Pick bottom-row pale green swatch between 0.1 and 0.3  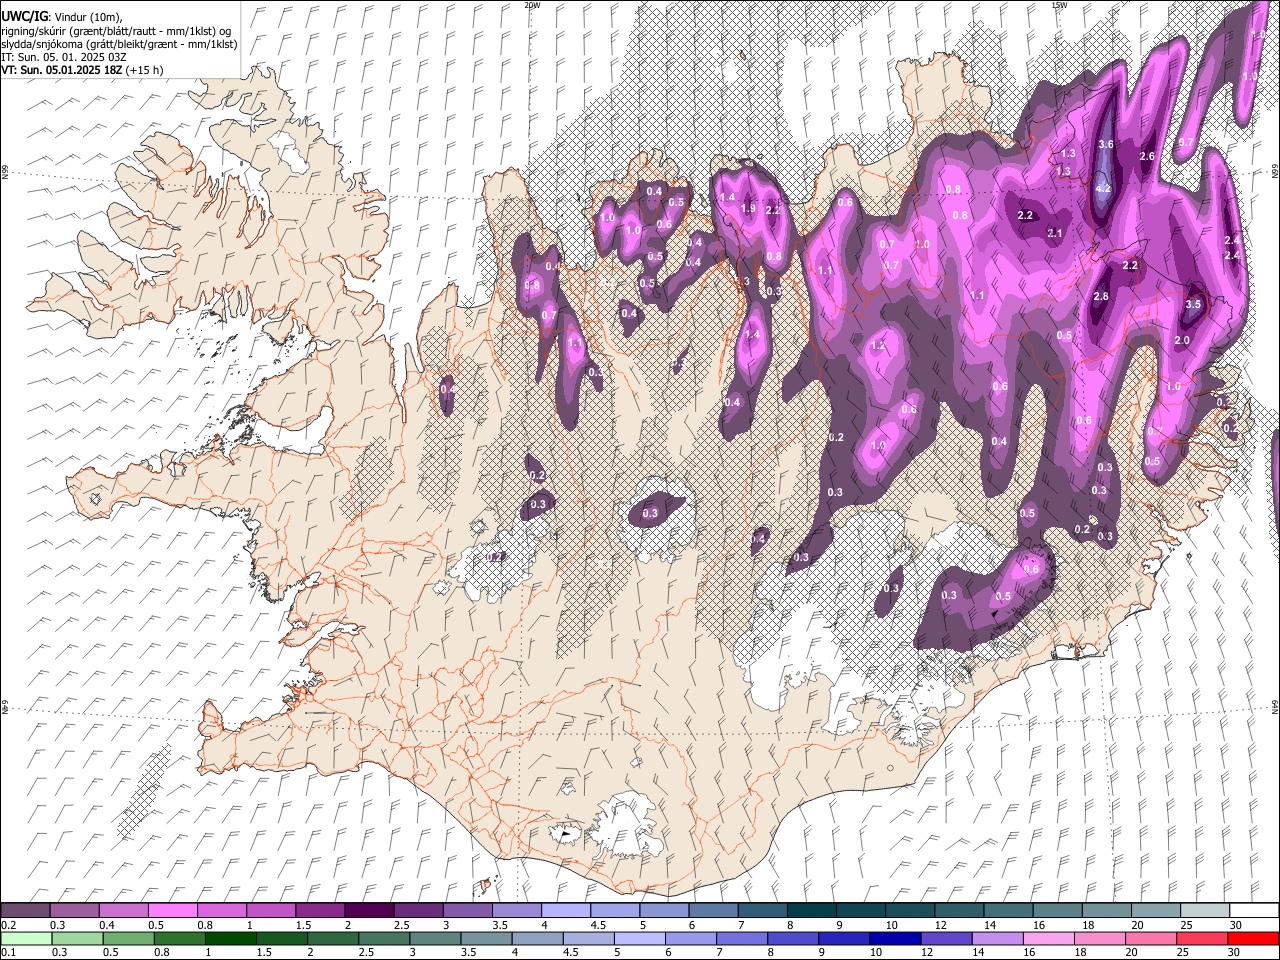pyautogui.click(x=25, y=938)
